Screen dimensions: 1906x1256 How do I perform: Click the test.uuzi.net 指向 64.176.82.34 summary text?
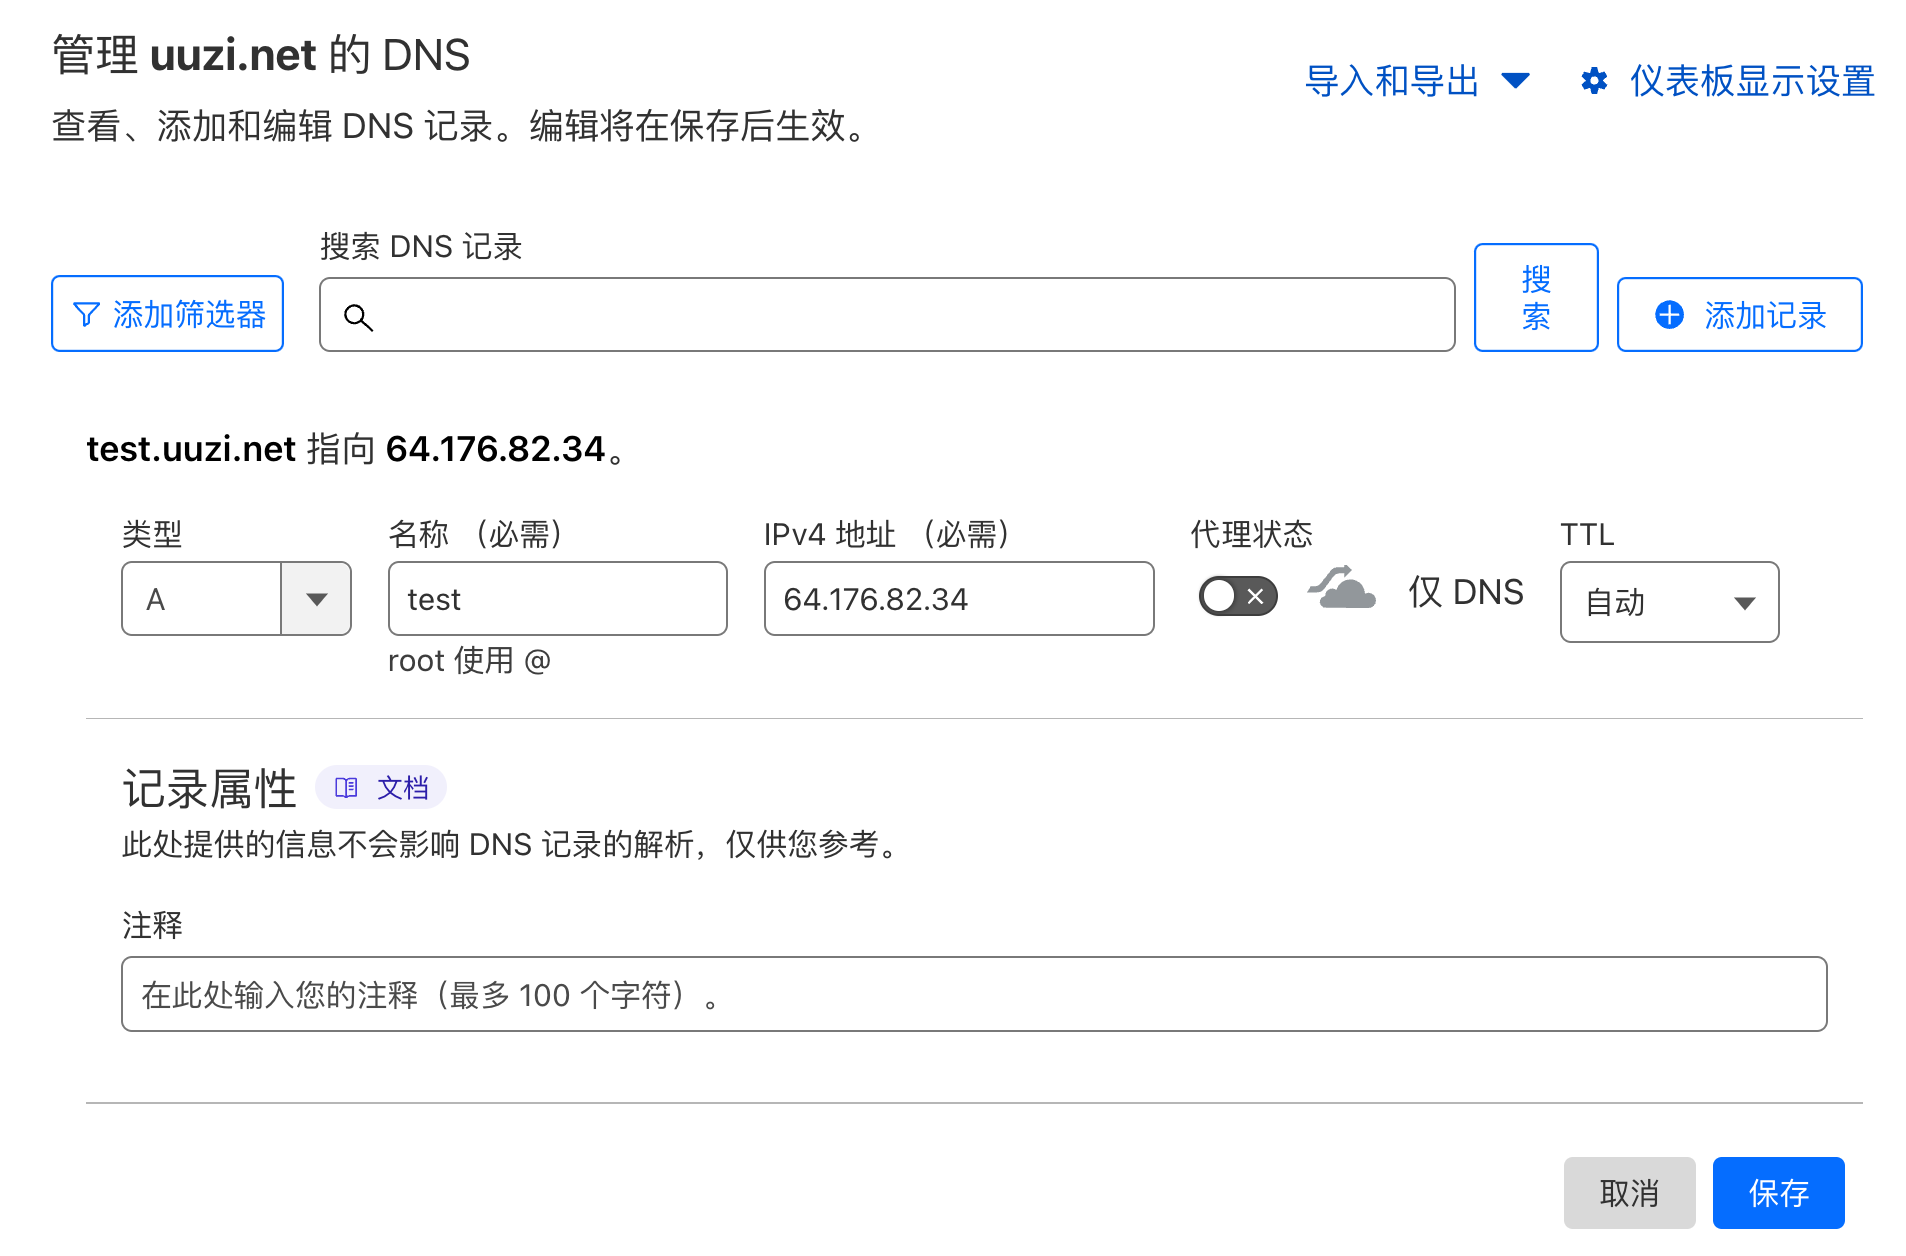pos(357,449)
